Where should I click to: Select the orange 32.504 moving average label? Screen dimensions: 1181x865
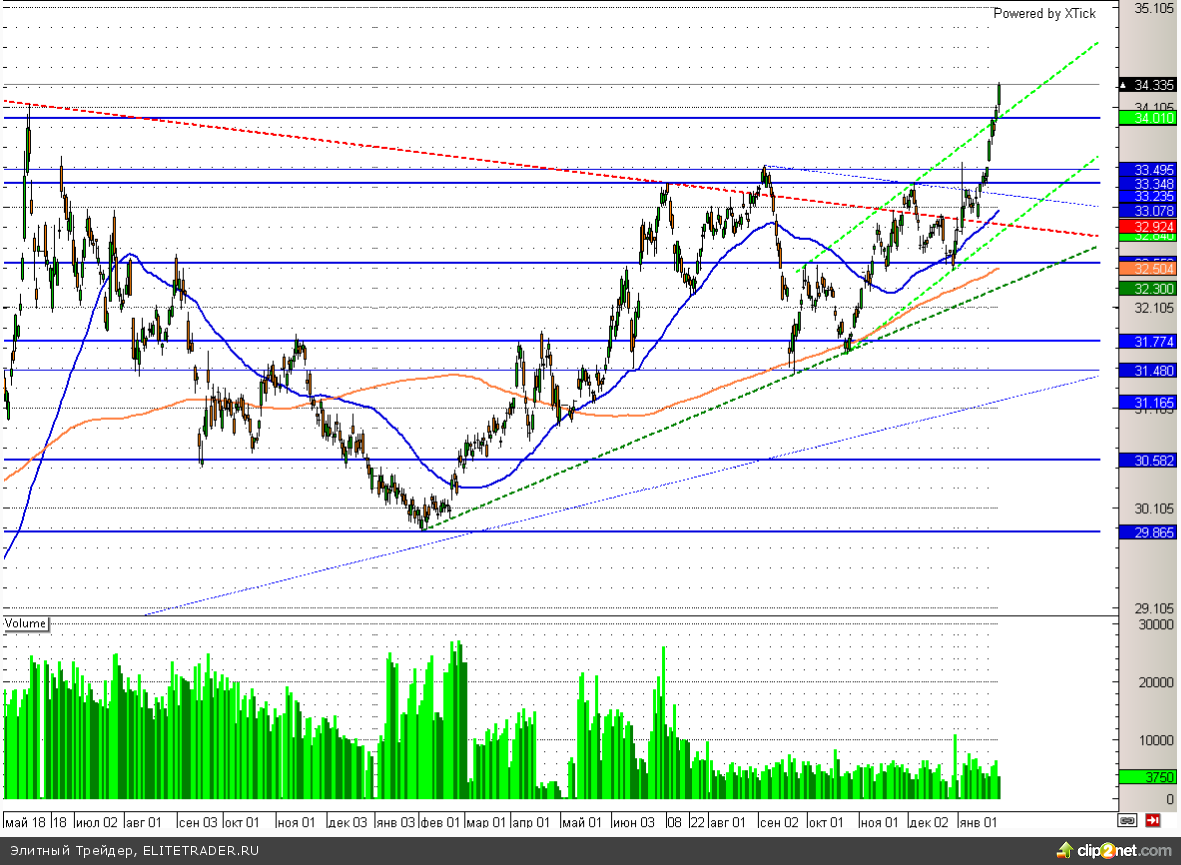pyautogui.click(x=1147, y=269)
